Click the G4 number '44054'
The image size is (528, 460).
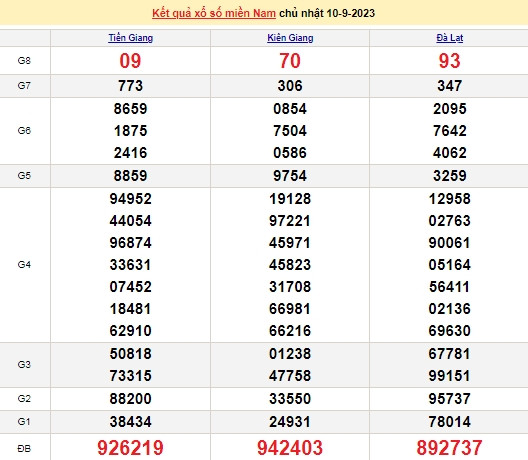pos(130,221)
